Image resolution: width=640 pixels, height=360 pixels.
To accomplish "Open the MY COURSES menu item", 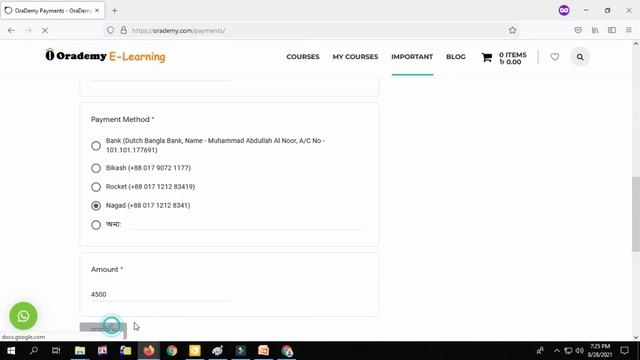I will click(355, 57).
